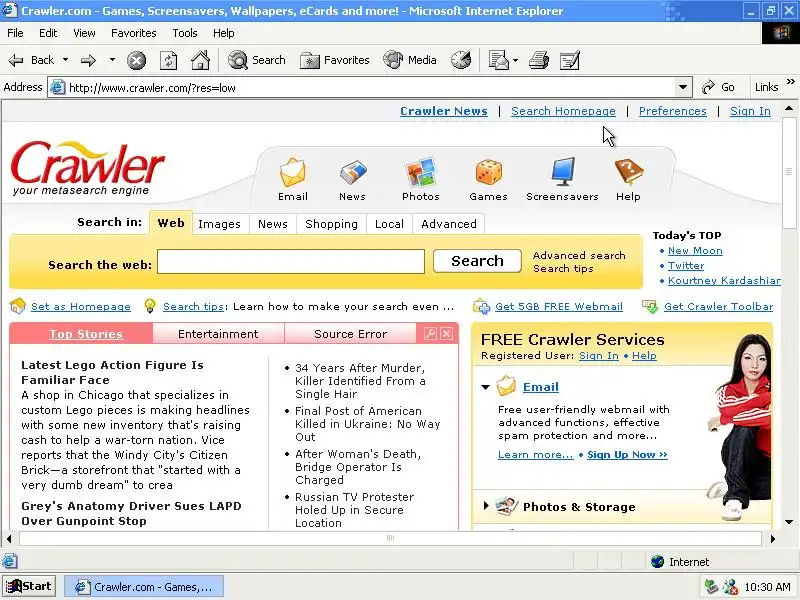The height and width of the screenshot is (600, 800).
Task: Open the Crawler Email icon
Action: click(x=293, y=172)
